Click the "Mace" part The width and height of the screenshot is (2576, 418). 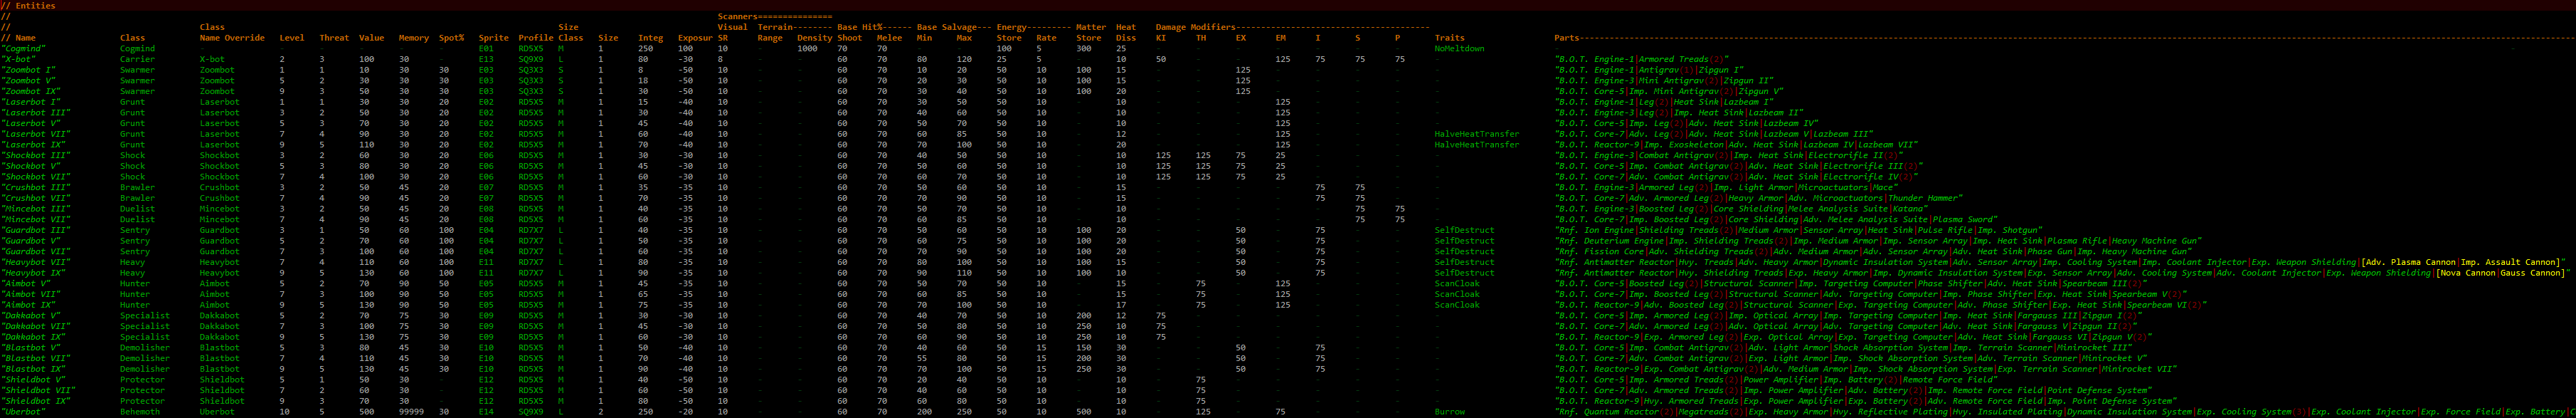(x=1883, y=187)
